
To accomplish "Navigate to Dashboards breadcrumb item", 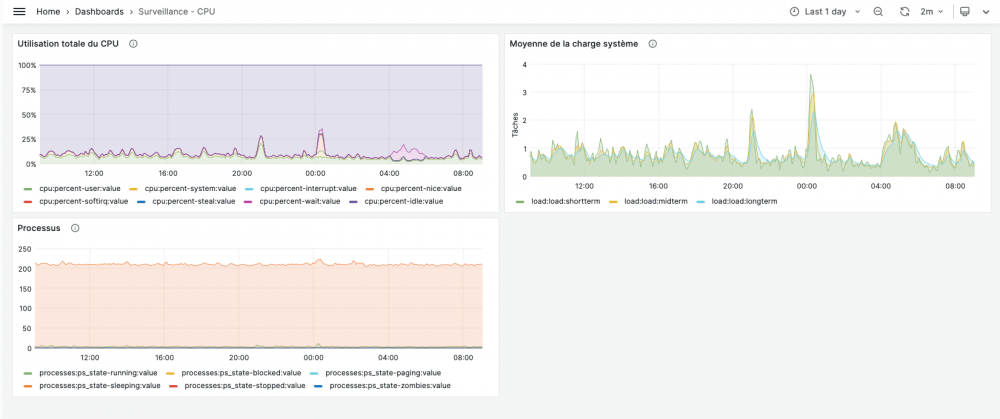I will click(x=99, y=11).
